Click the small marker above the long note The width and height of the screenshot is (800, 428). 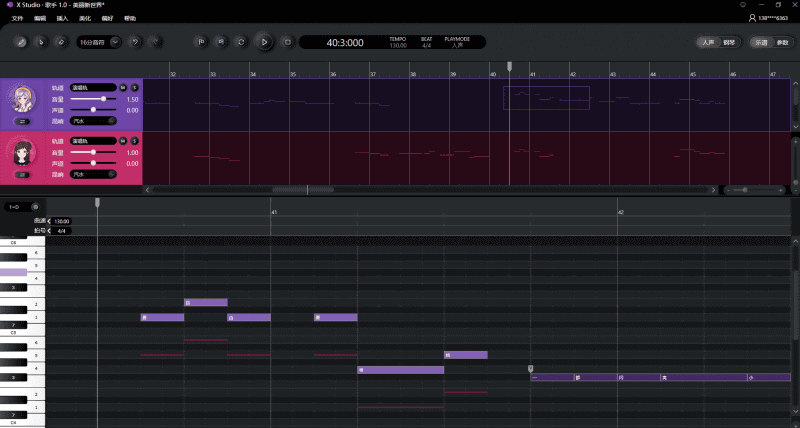pyautogui.click(x=531, y=368)
